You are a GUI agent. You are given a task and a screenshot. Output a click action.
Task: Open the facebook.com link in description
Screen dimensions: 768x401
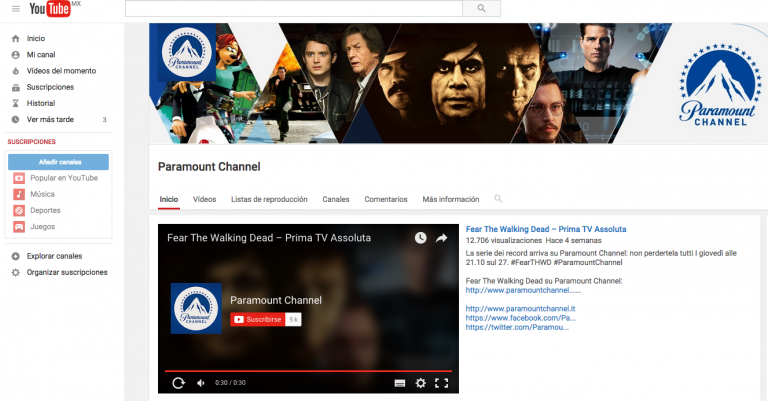[521, 318]
